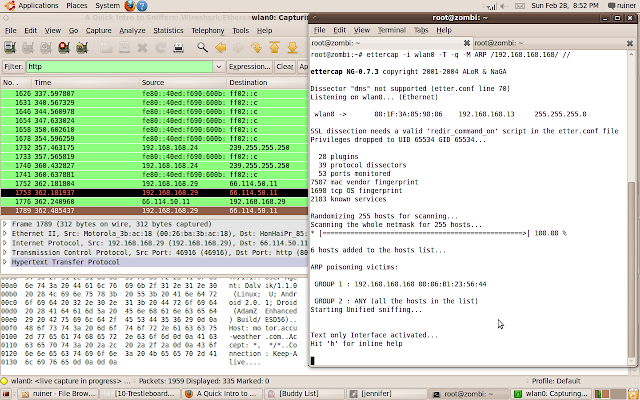The image size is (640, 400).
Task: Select packet 1753 black row
Action: pyautogui.click(x=154, y=193)
